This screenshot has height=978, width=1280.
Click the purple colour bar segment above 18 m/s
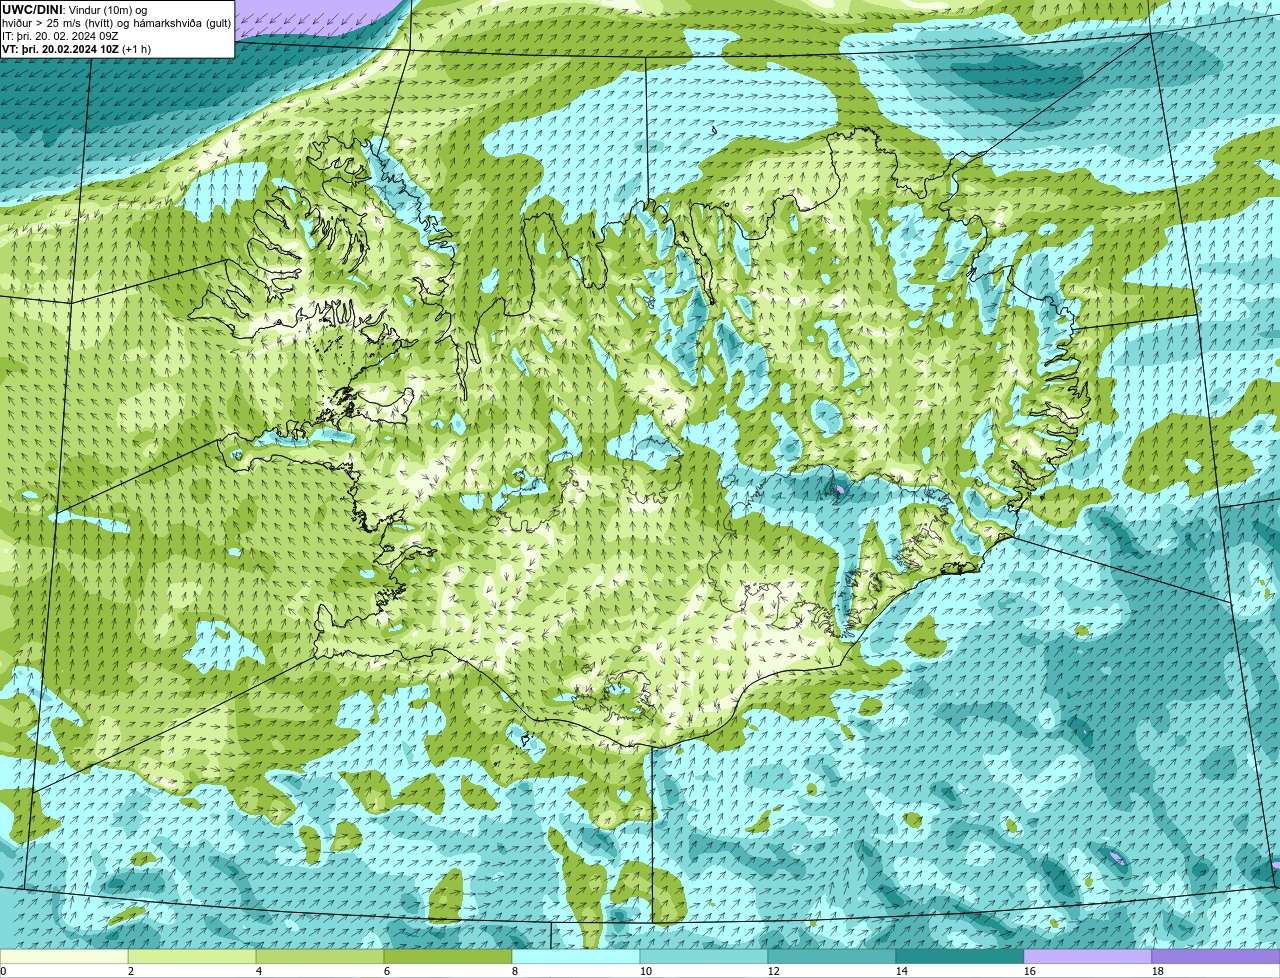click(x=1216, y=956)
